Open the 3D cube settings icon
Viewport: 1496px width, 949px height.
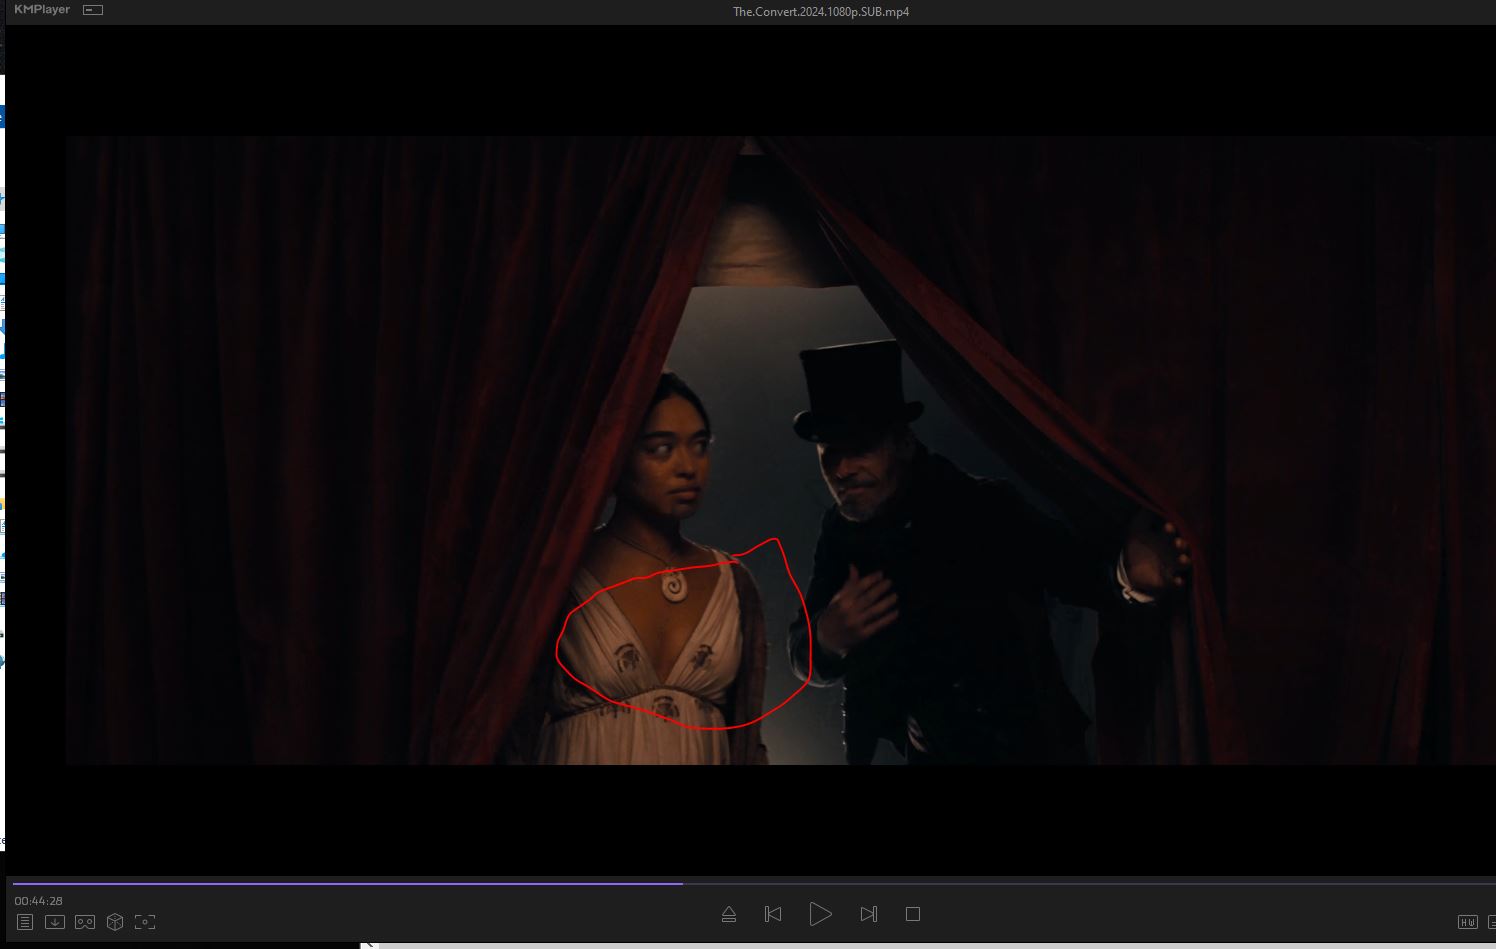point(115,922)
